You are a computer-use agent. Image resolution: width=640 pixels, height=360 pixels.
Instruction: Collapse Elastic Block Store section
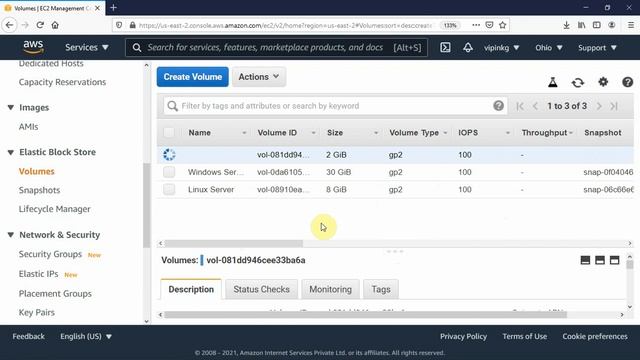coord(11,152)
